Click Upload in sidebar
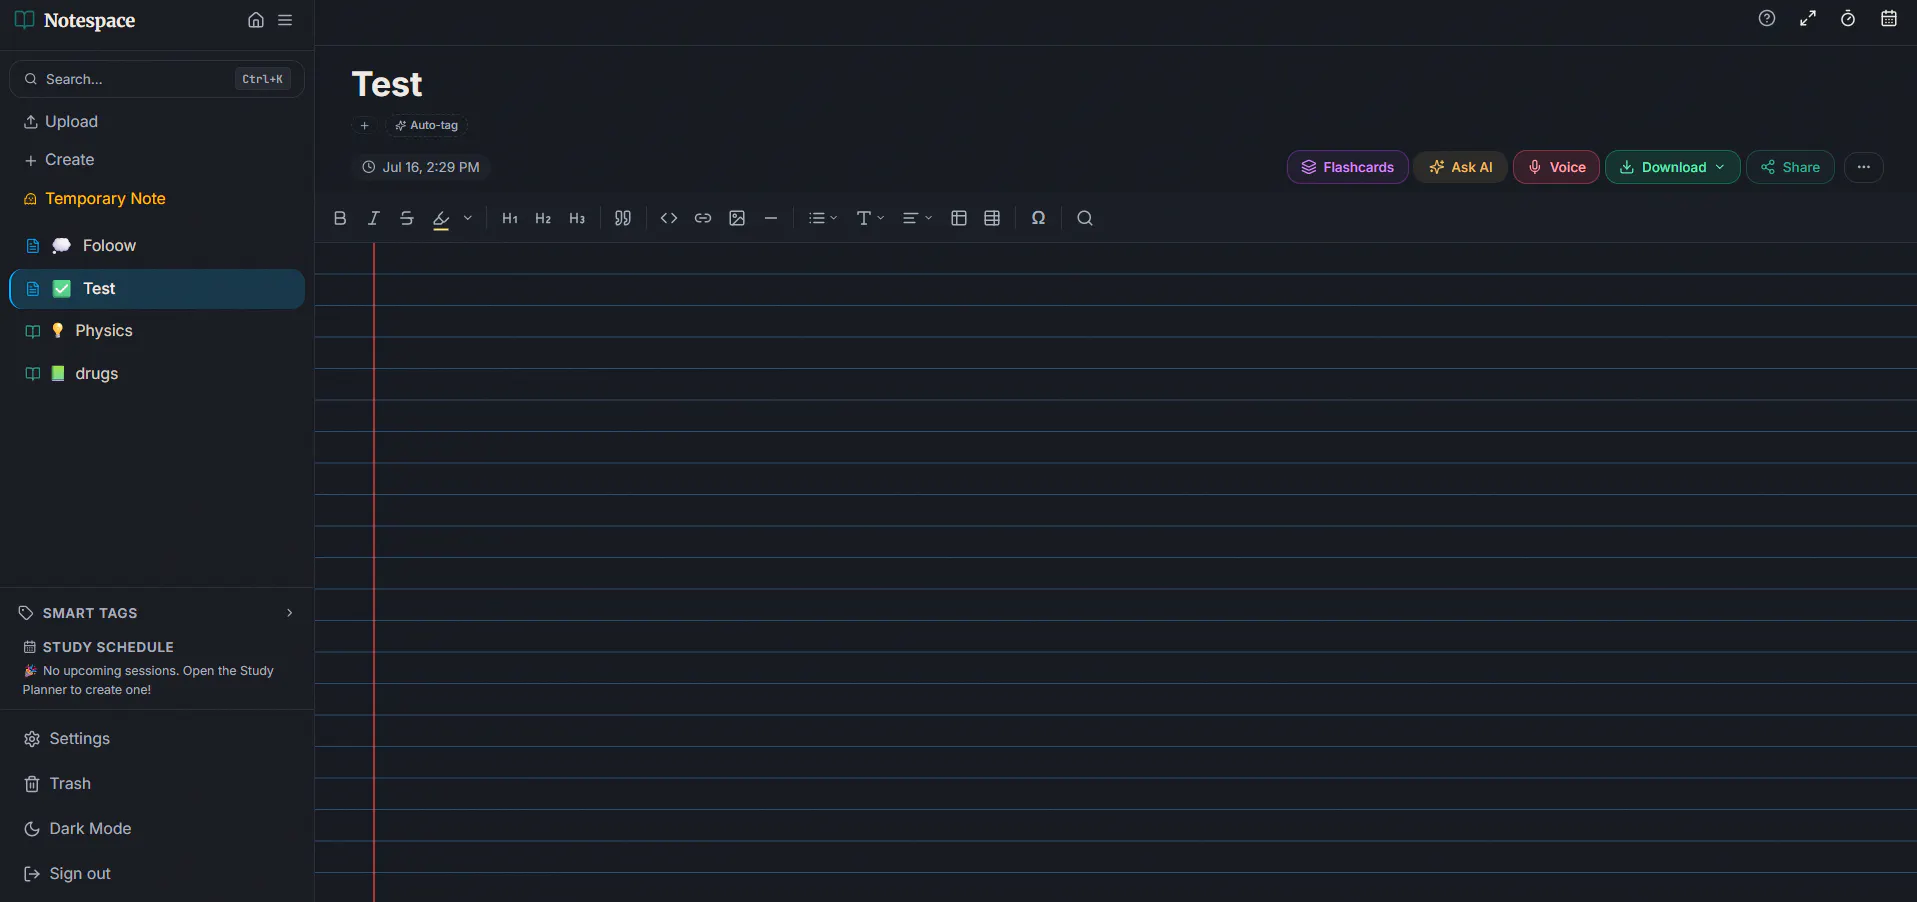The image size is (1917, 902). (61, 122)
